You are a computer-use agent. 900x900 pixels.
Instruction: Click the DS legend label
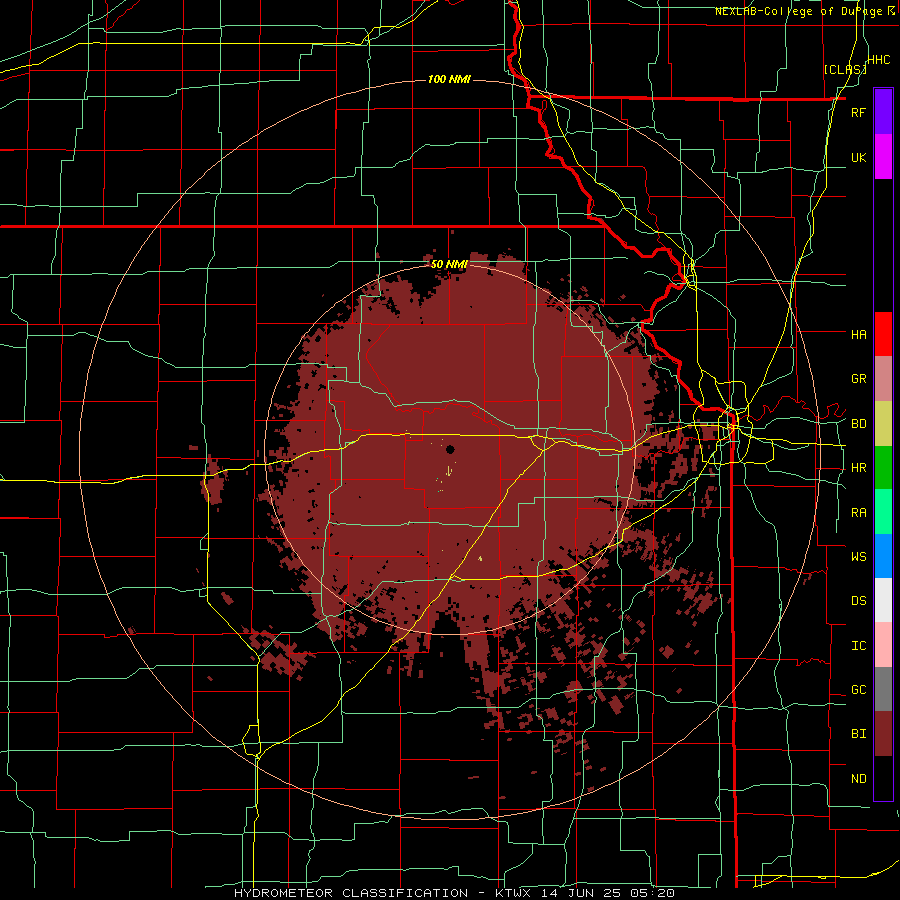(858, 601)
